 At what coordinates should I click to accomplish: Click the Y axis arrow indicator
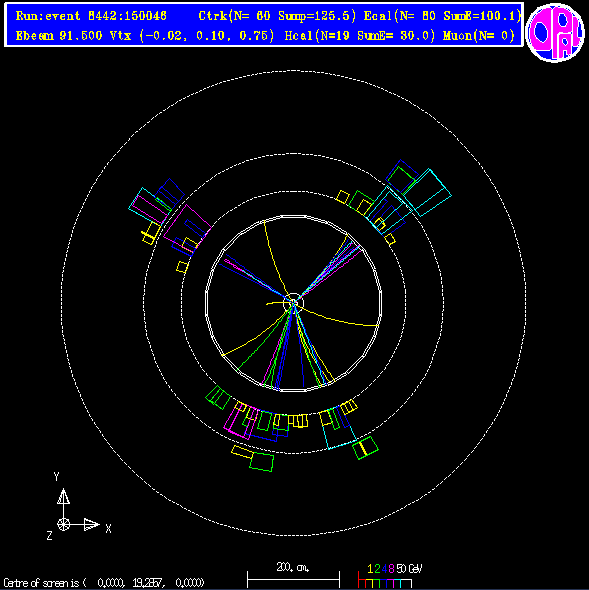pos(63,496)
